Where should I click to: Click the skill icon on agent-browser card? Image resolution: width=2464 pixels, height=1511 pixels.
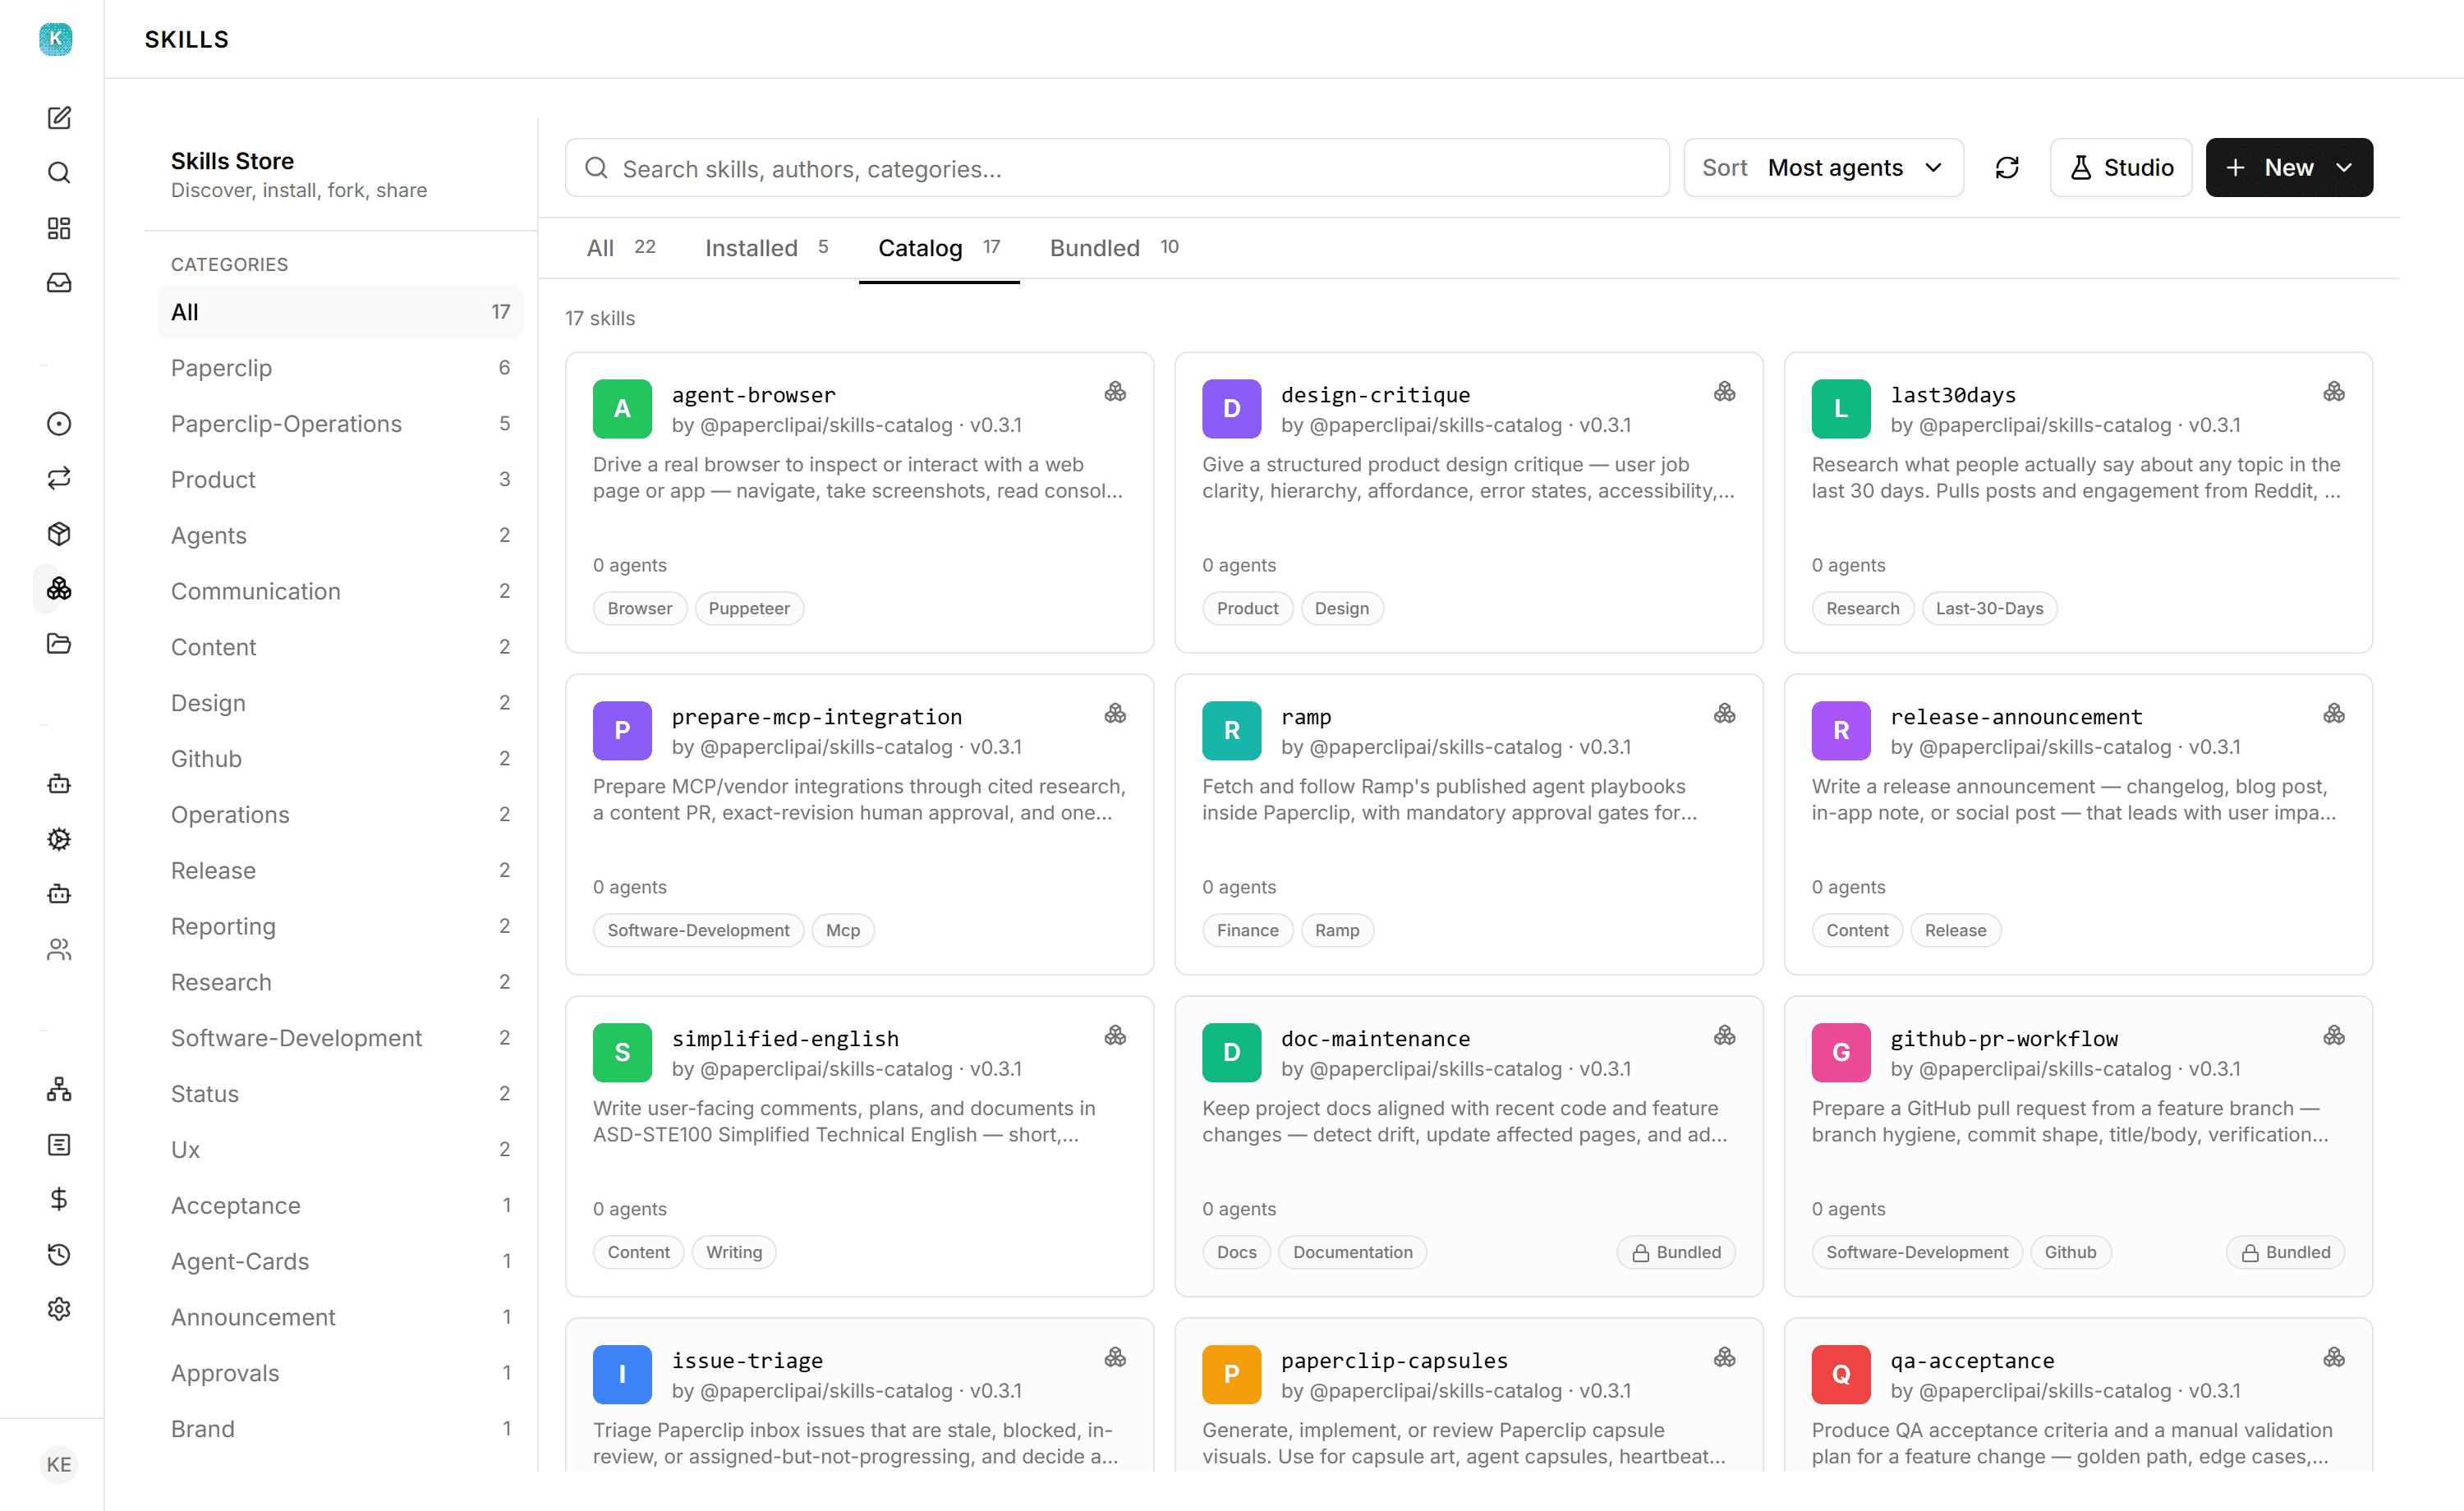pos(1115,392)
